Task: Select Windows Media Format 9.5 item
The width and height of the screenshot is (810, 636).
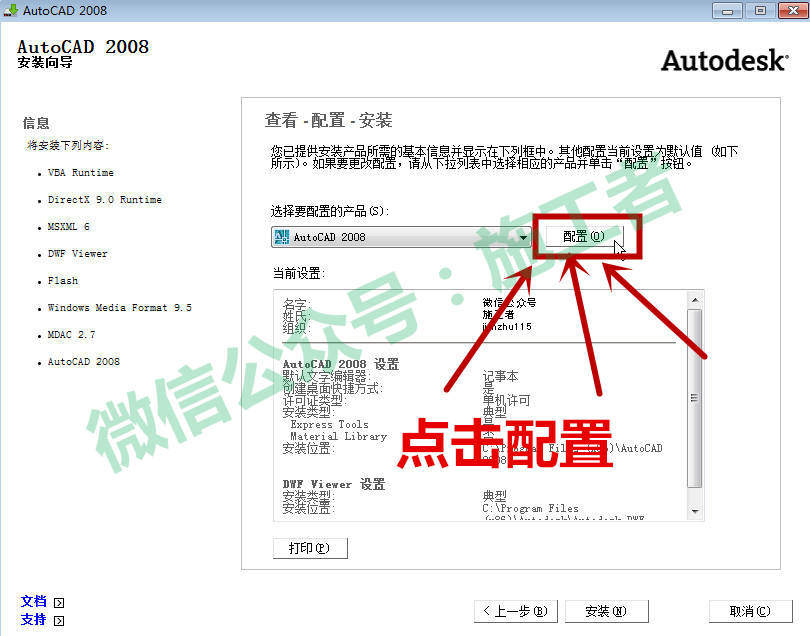Action: coord(120,308)
